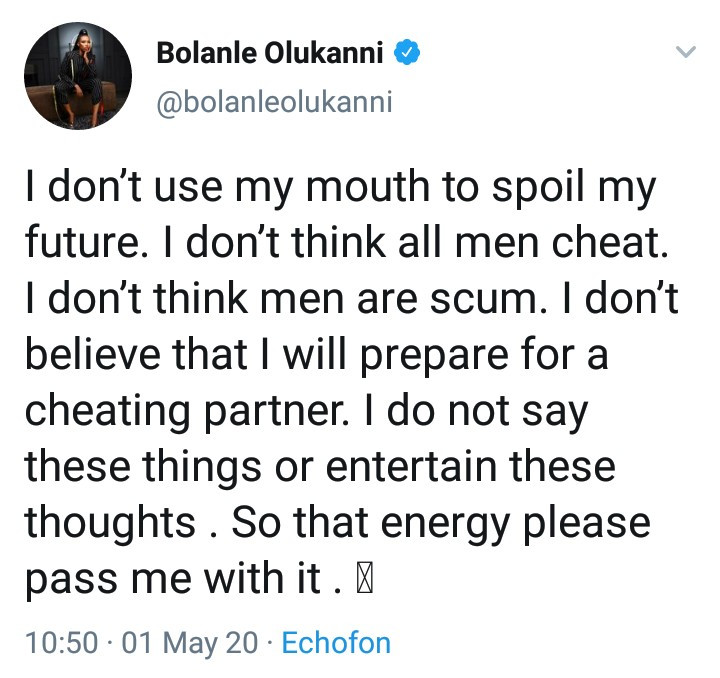Open the Bolanle Olukanni display name

coord(270,52)
